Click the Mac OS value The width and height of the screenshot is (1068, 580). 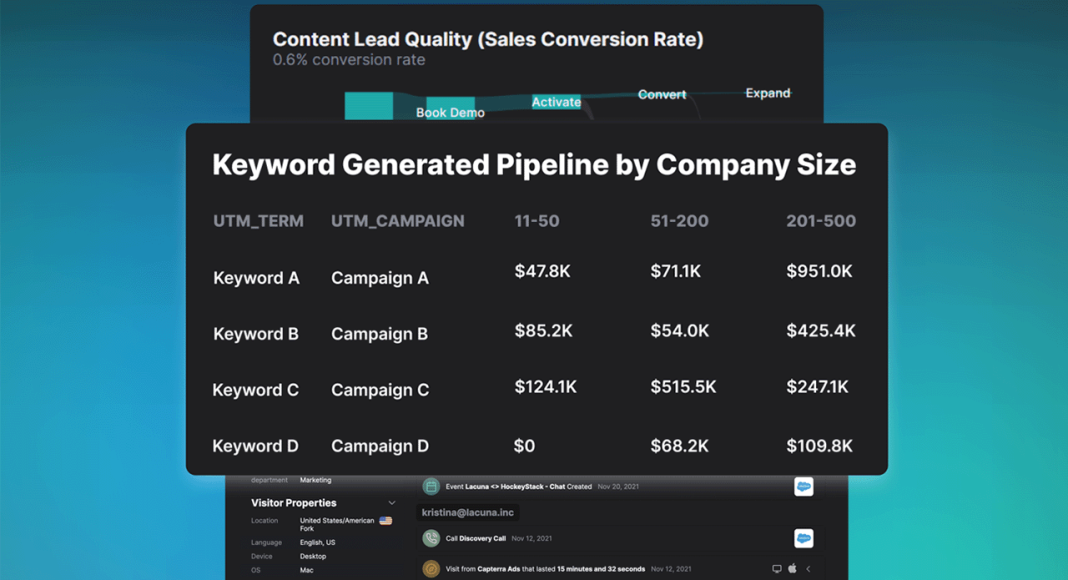point(307,570)
